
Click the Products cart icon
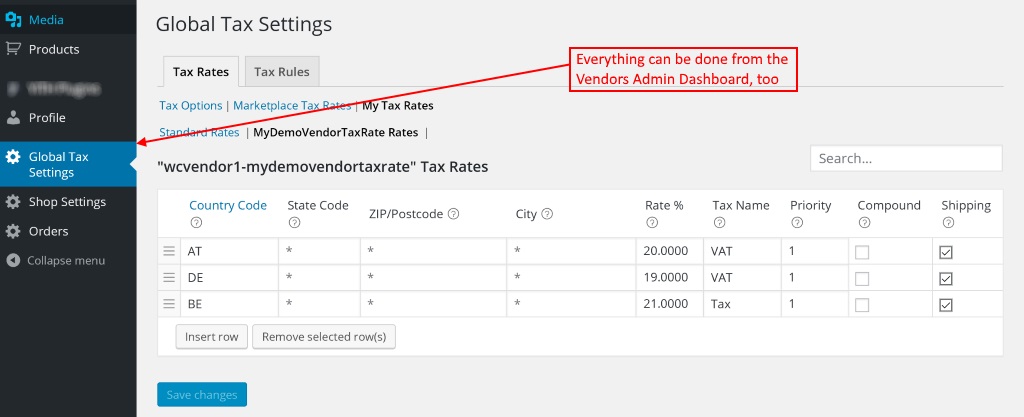(x=13, y=49)
